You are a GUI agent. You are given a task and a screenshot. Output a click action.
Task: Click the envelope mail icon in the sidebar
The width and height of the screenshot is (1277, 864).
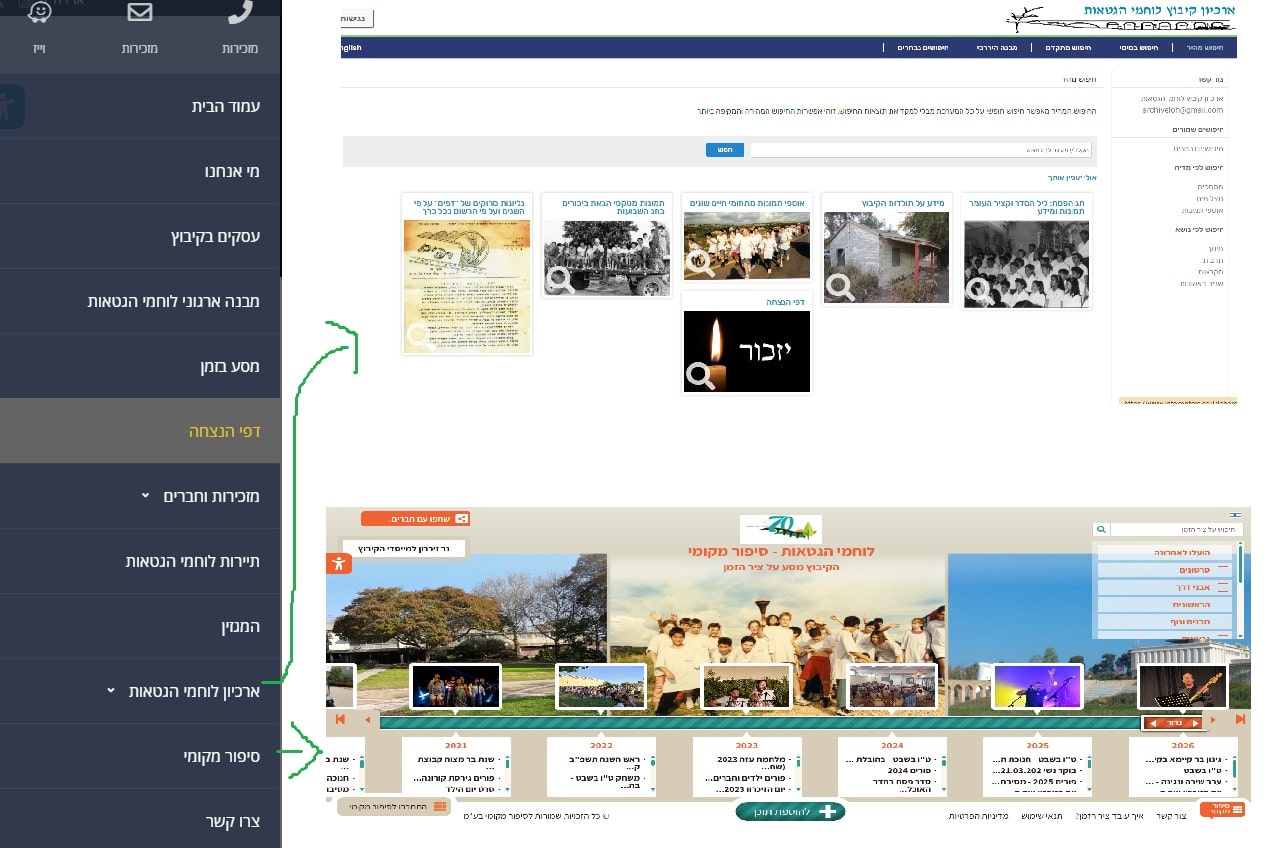(x=140, y=12)
